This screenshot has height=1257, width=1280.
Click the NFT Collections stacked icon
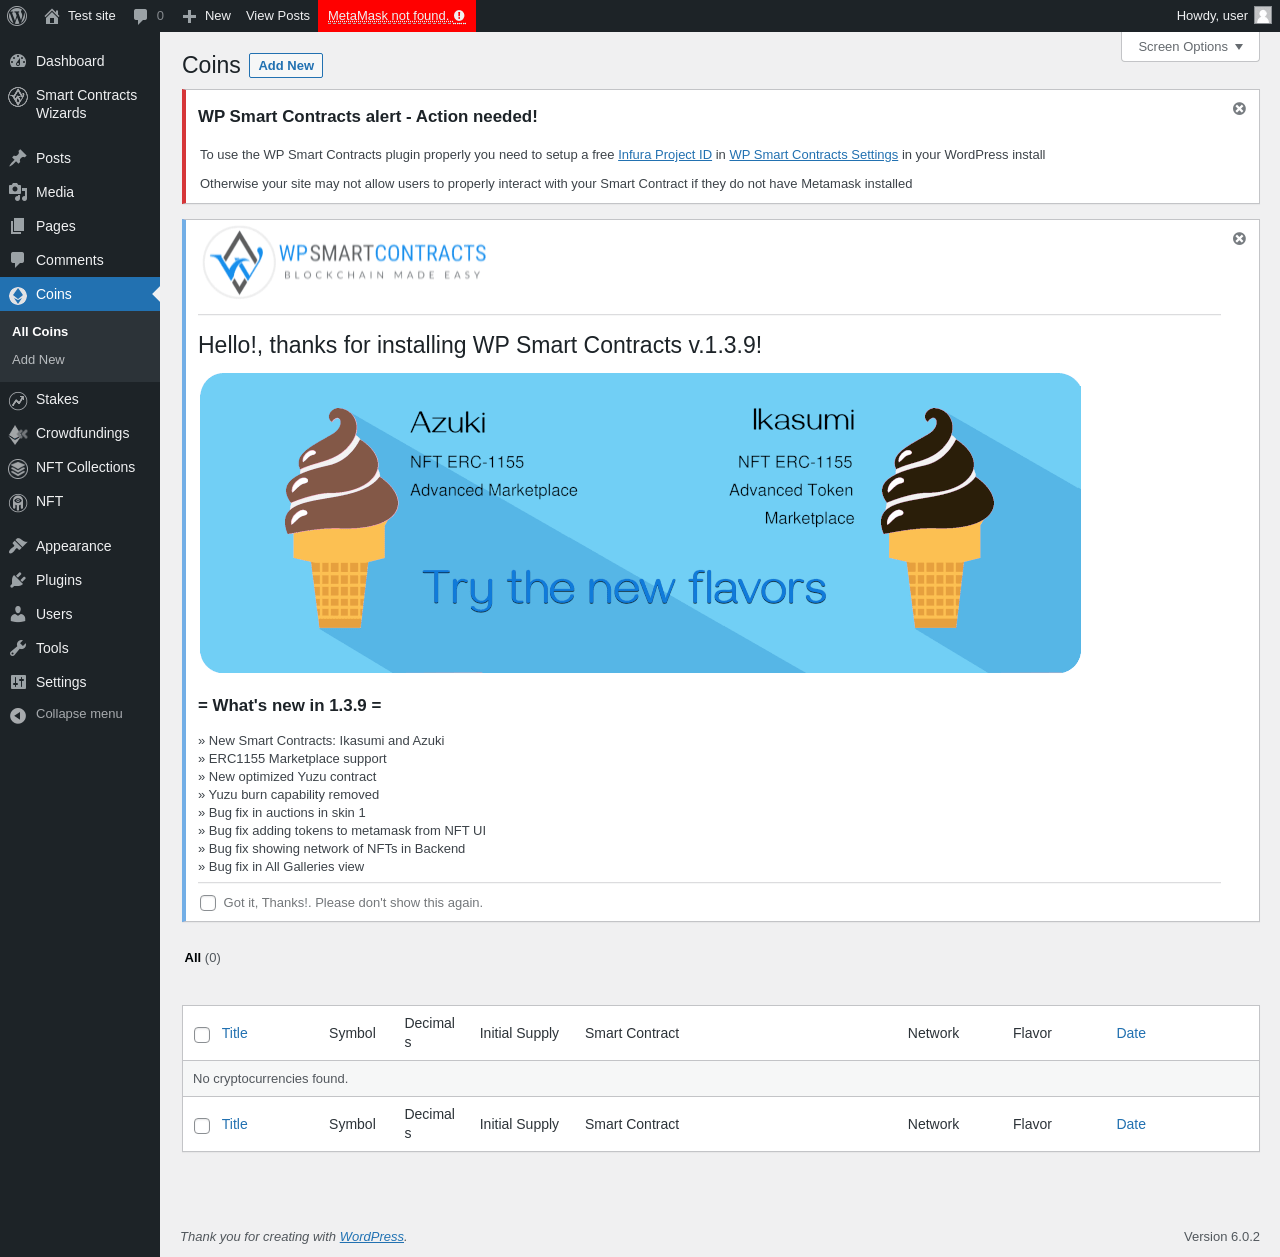pyautogui.click(x=18, y=468)
